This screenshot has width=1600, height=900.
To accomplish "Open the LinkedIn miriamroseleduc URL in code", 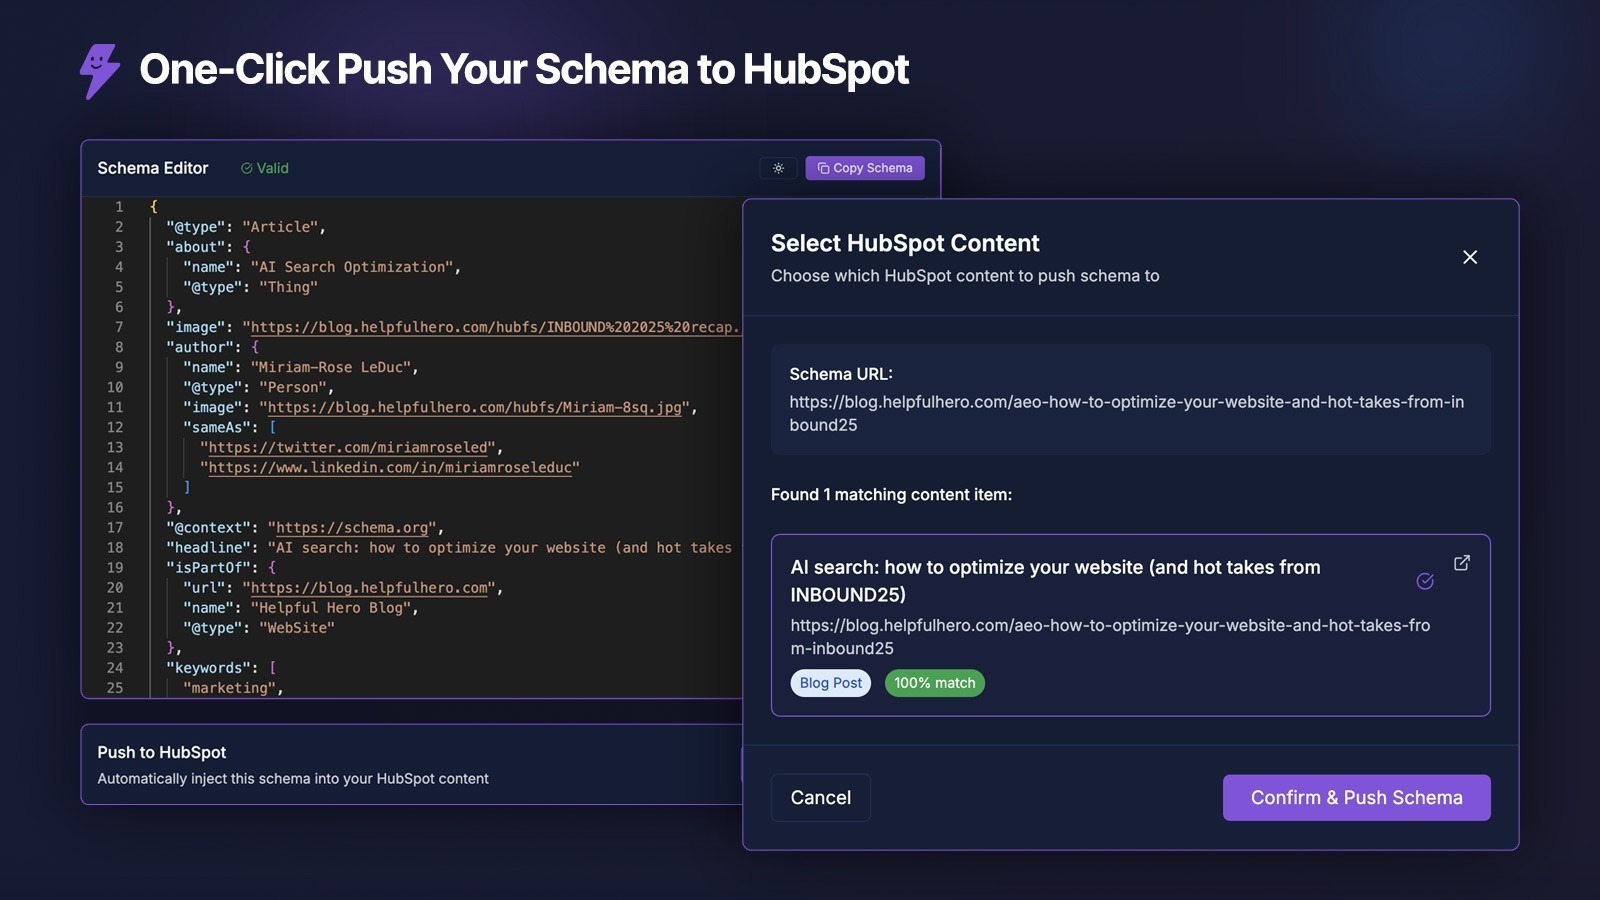I will 390,468.
